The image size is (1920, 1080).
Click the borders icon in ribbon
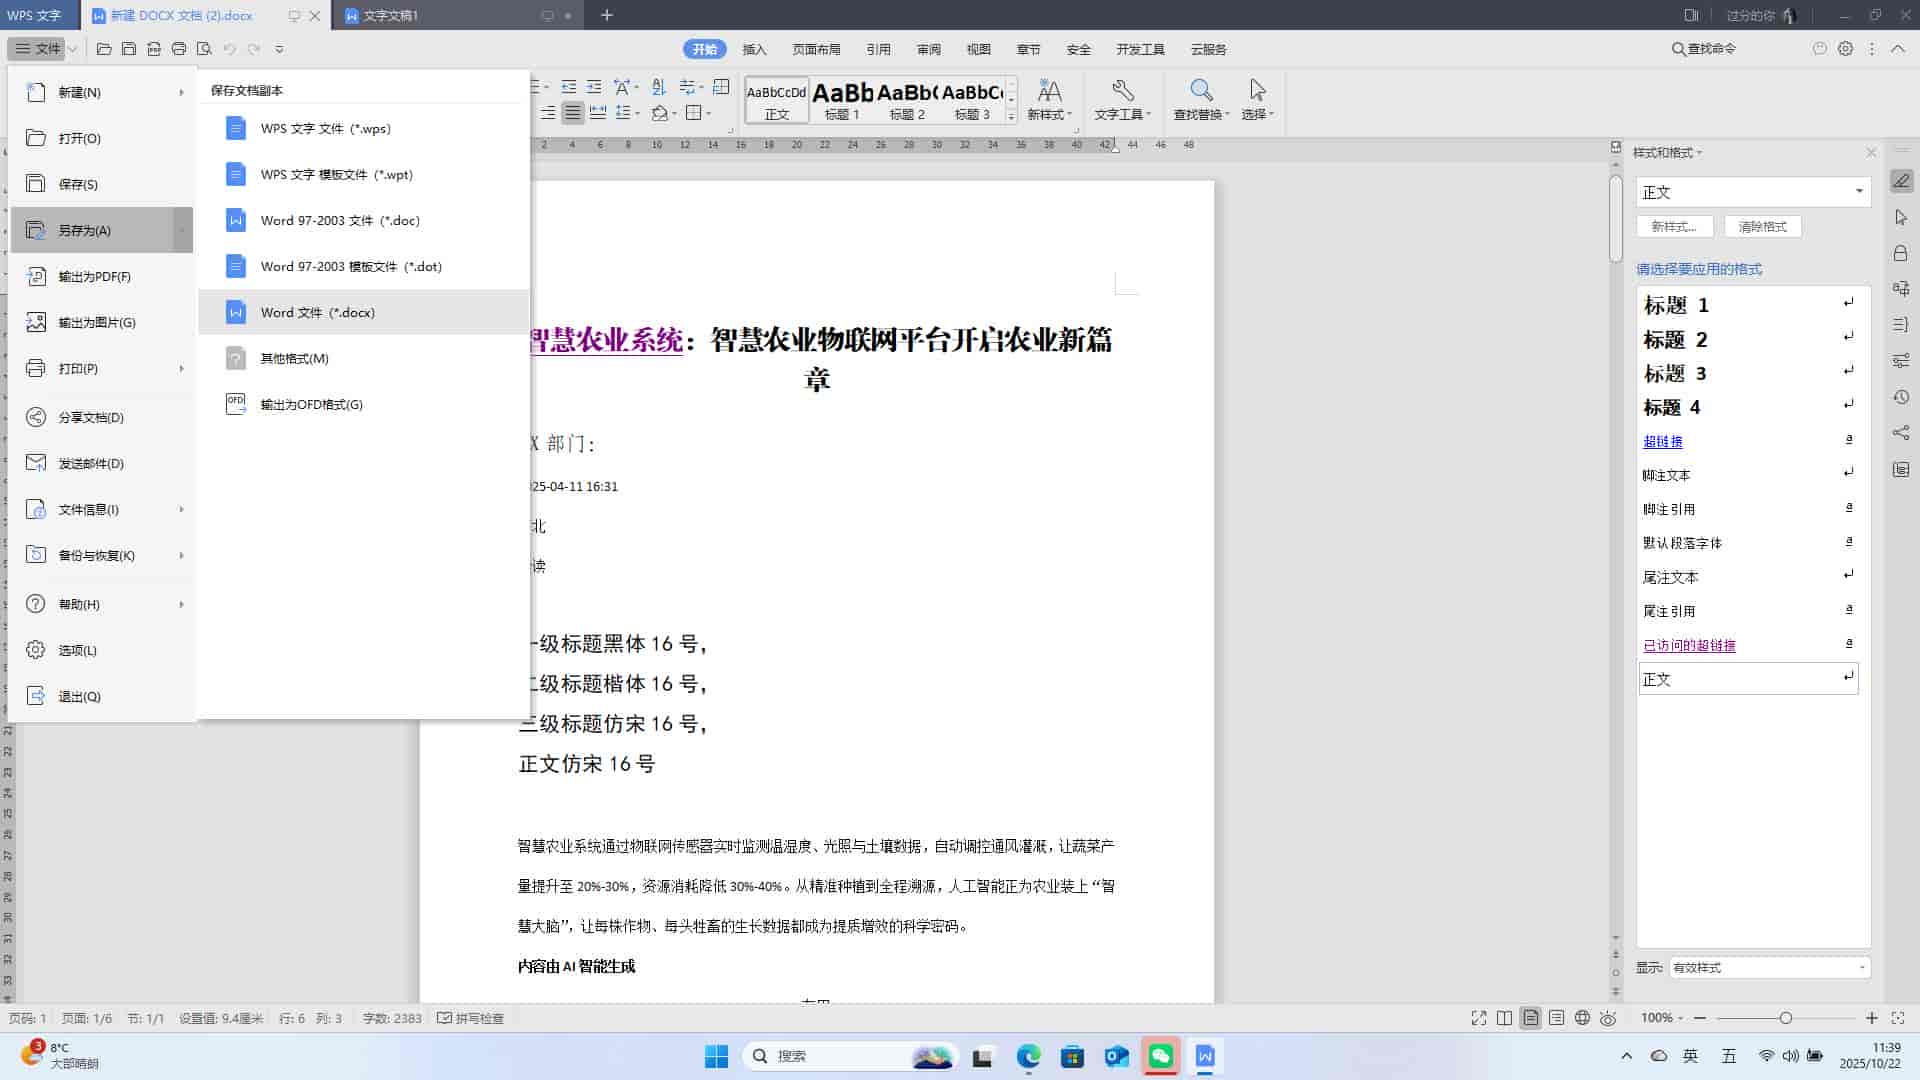pos(695,113)
